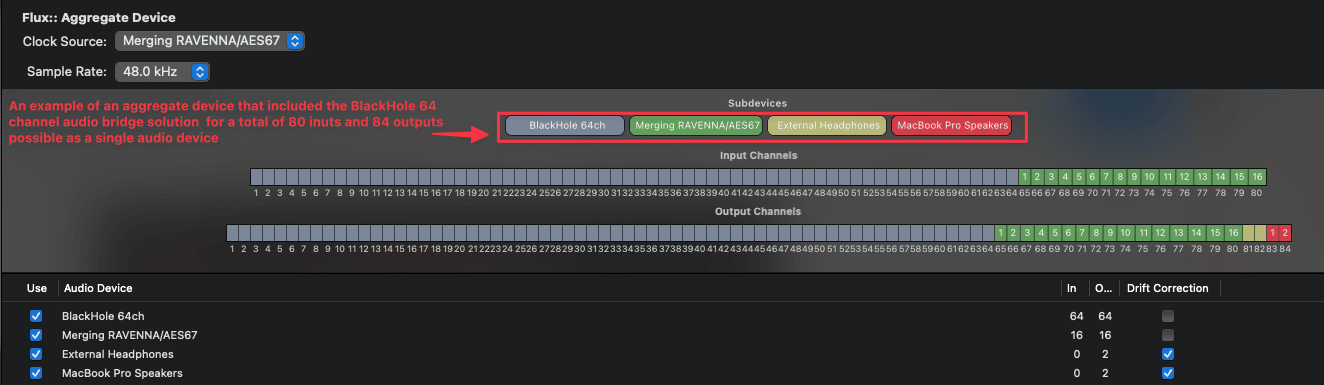Click red output channel block labeled 2
Viewport: 1324px width, 385px height.
pos(1286,233)
